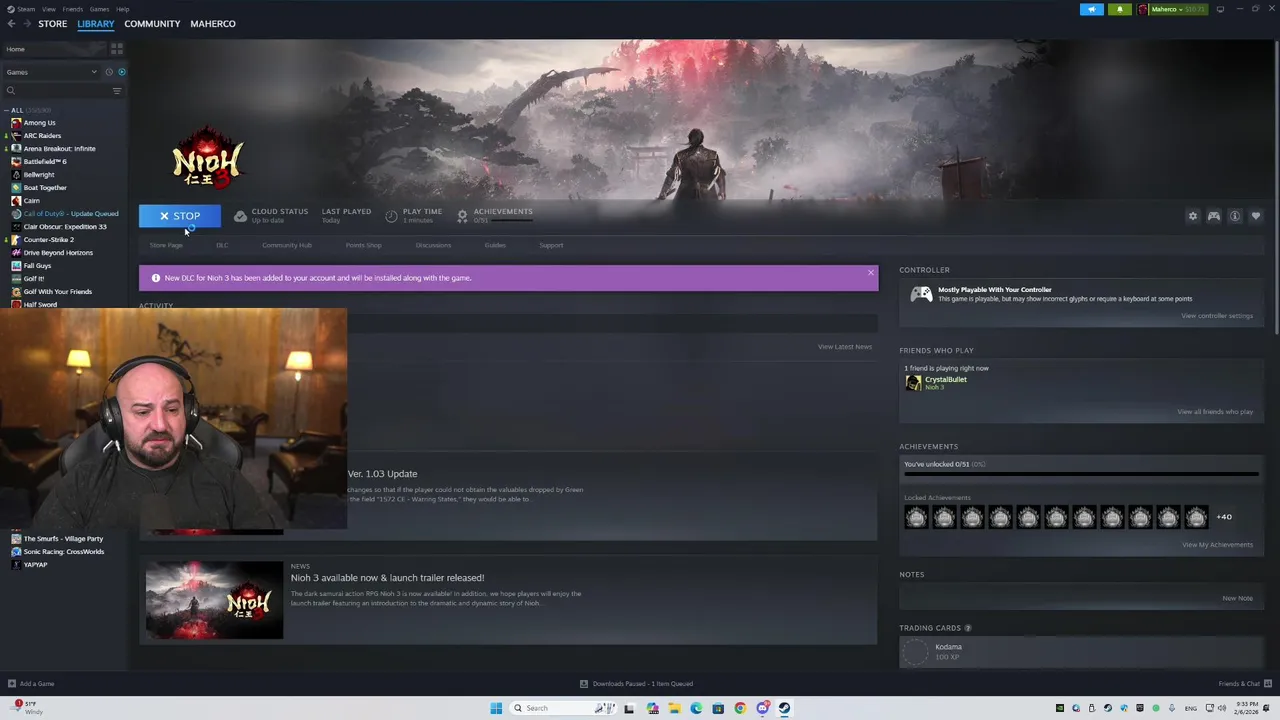Select Call of Duty Update Queued entry
The width and height of the screenshot is (1280, 720).
point(70,214)
